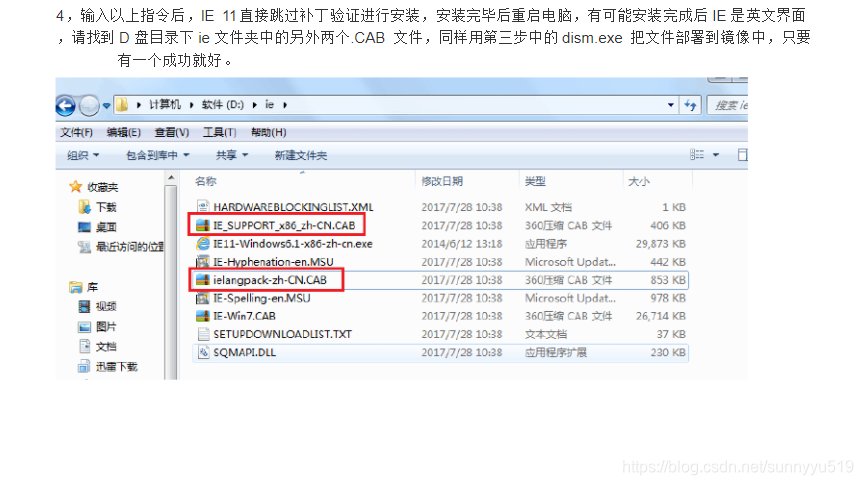Open the 工具(T) menu
The width and height of the screenshot is (863, 485).
220,132
